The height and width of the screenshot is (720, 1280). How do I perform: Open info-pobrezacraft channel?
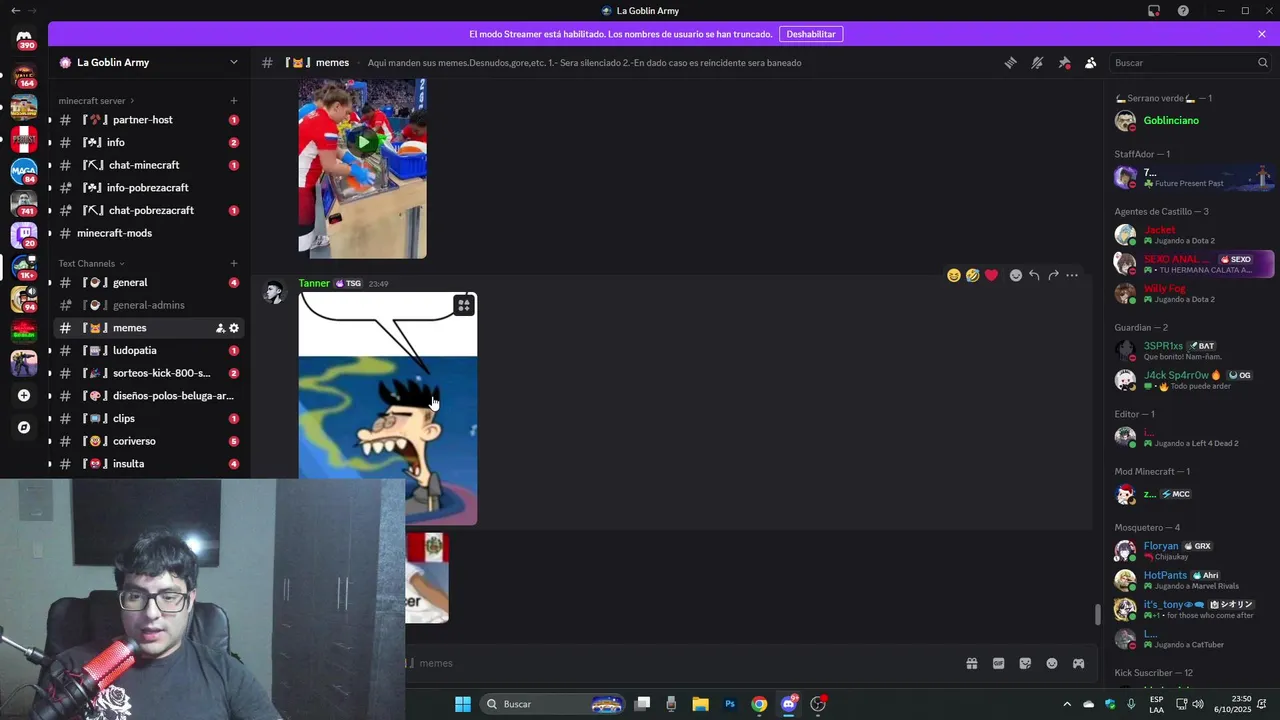[148, 188]
